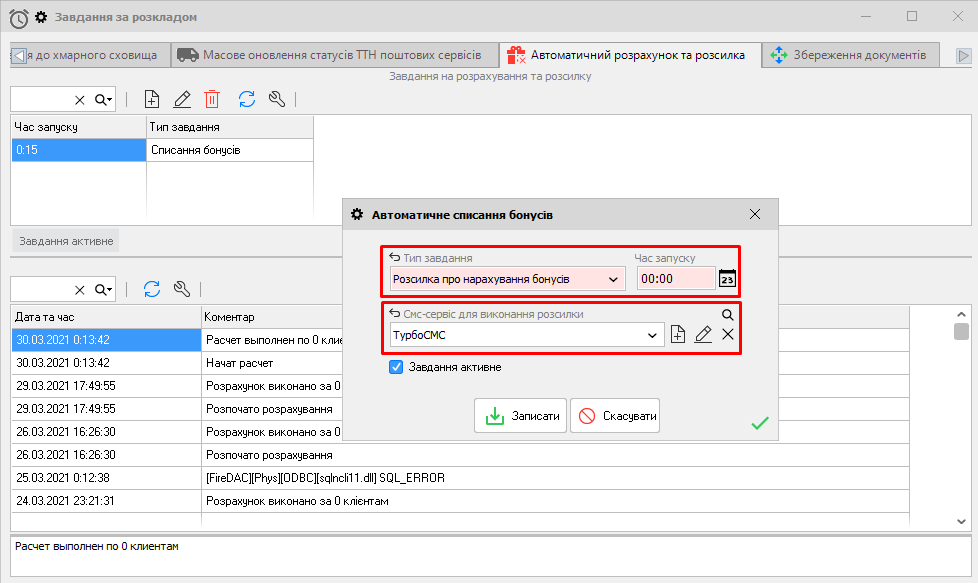Image resolution: width=978 pixels, height=583 pixels.
Task: Edit the selected SMS service ТурбоСМС
Action: (x=703, y=335)
